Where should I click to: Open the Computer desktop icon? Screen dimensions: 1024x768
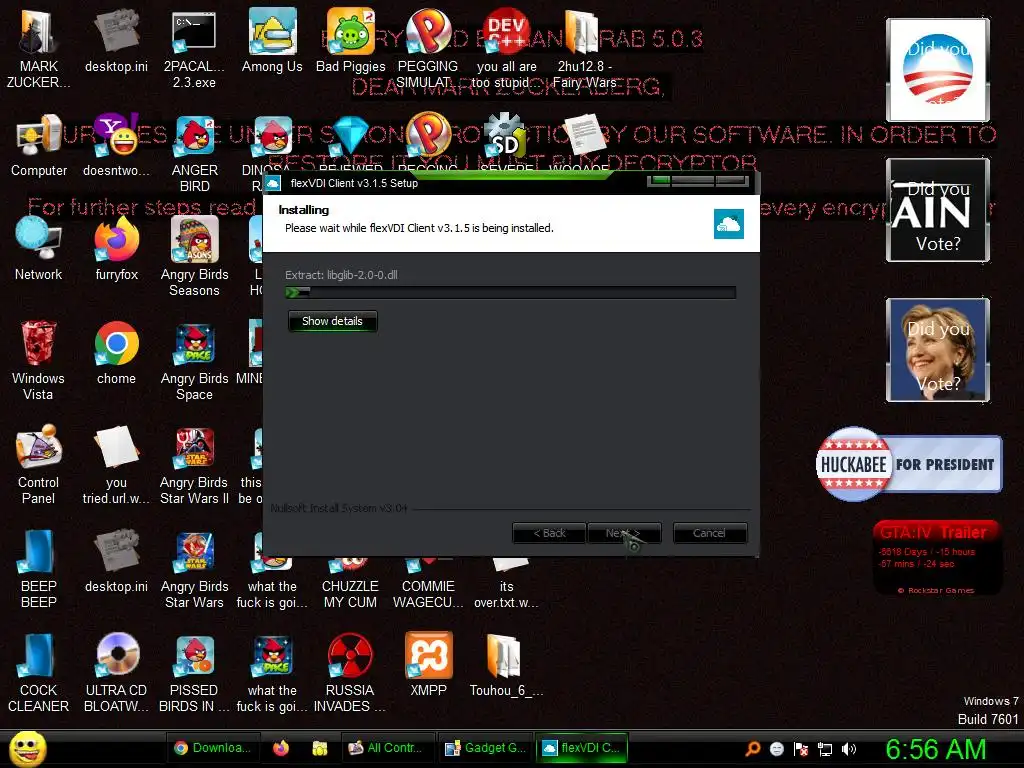[x=39, y=145]
